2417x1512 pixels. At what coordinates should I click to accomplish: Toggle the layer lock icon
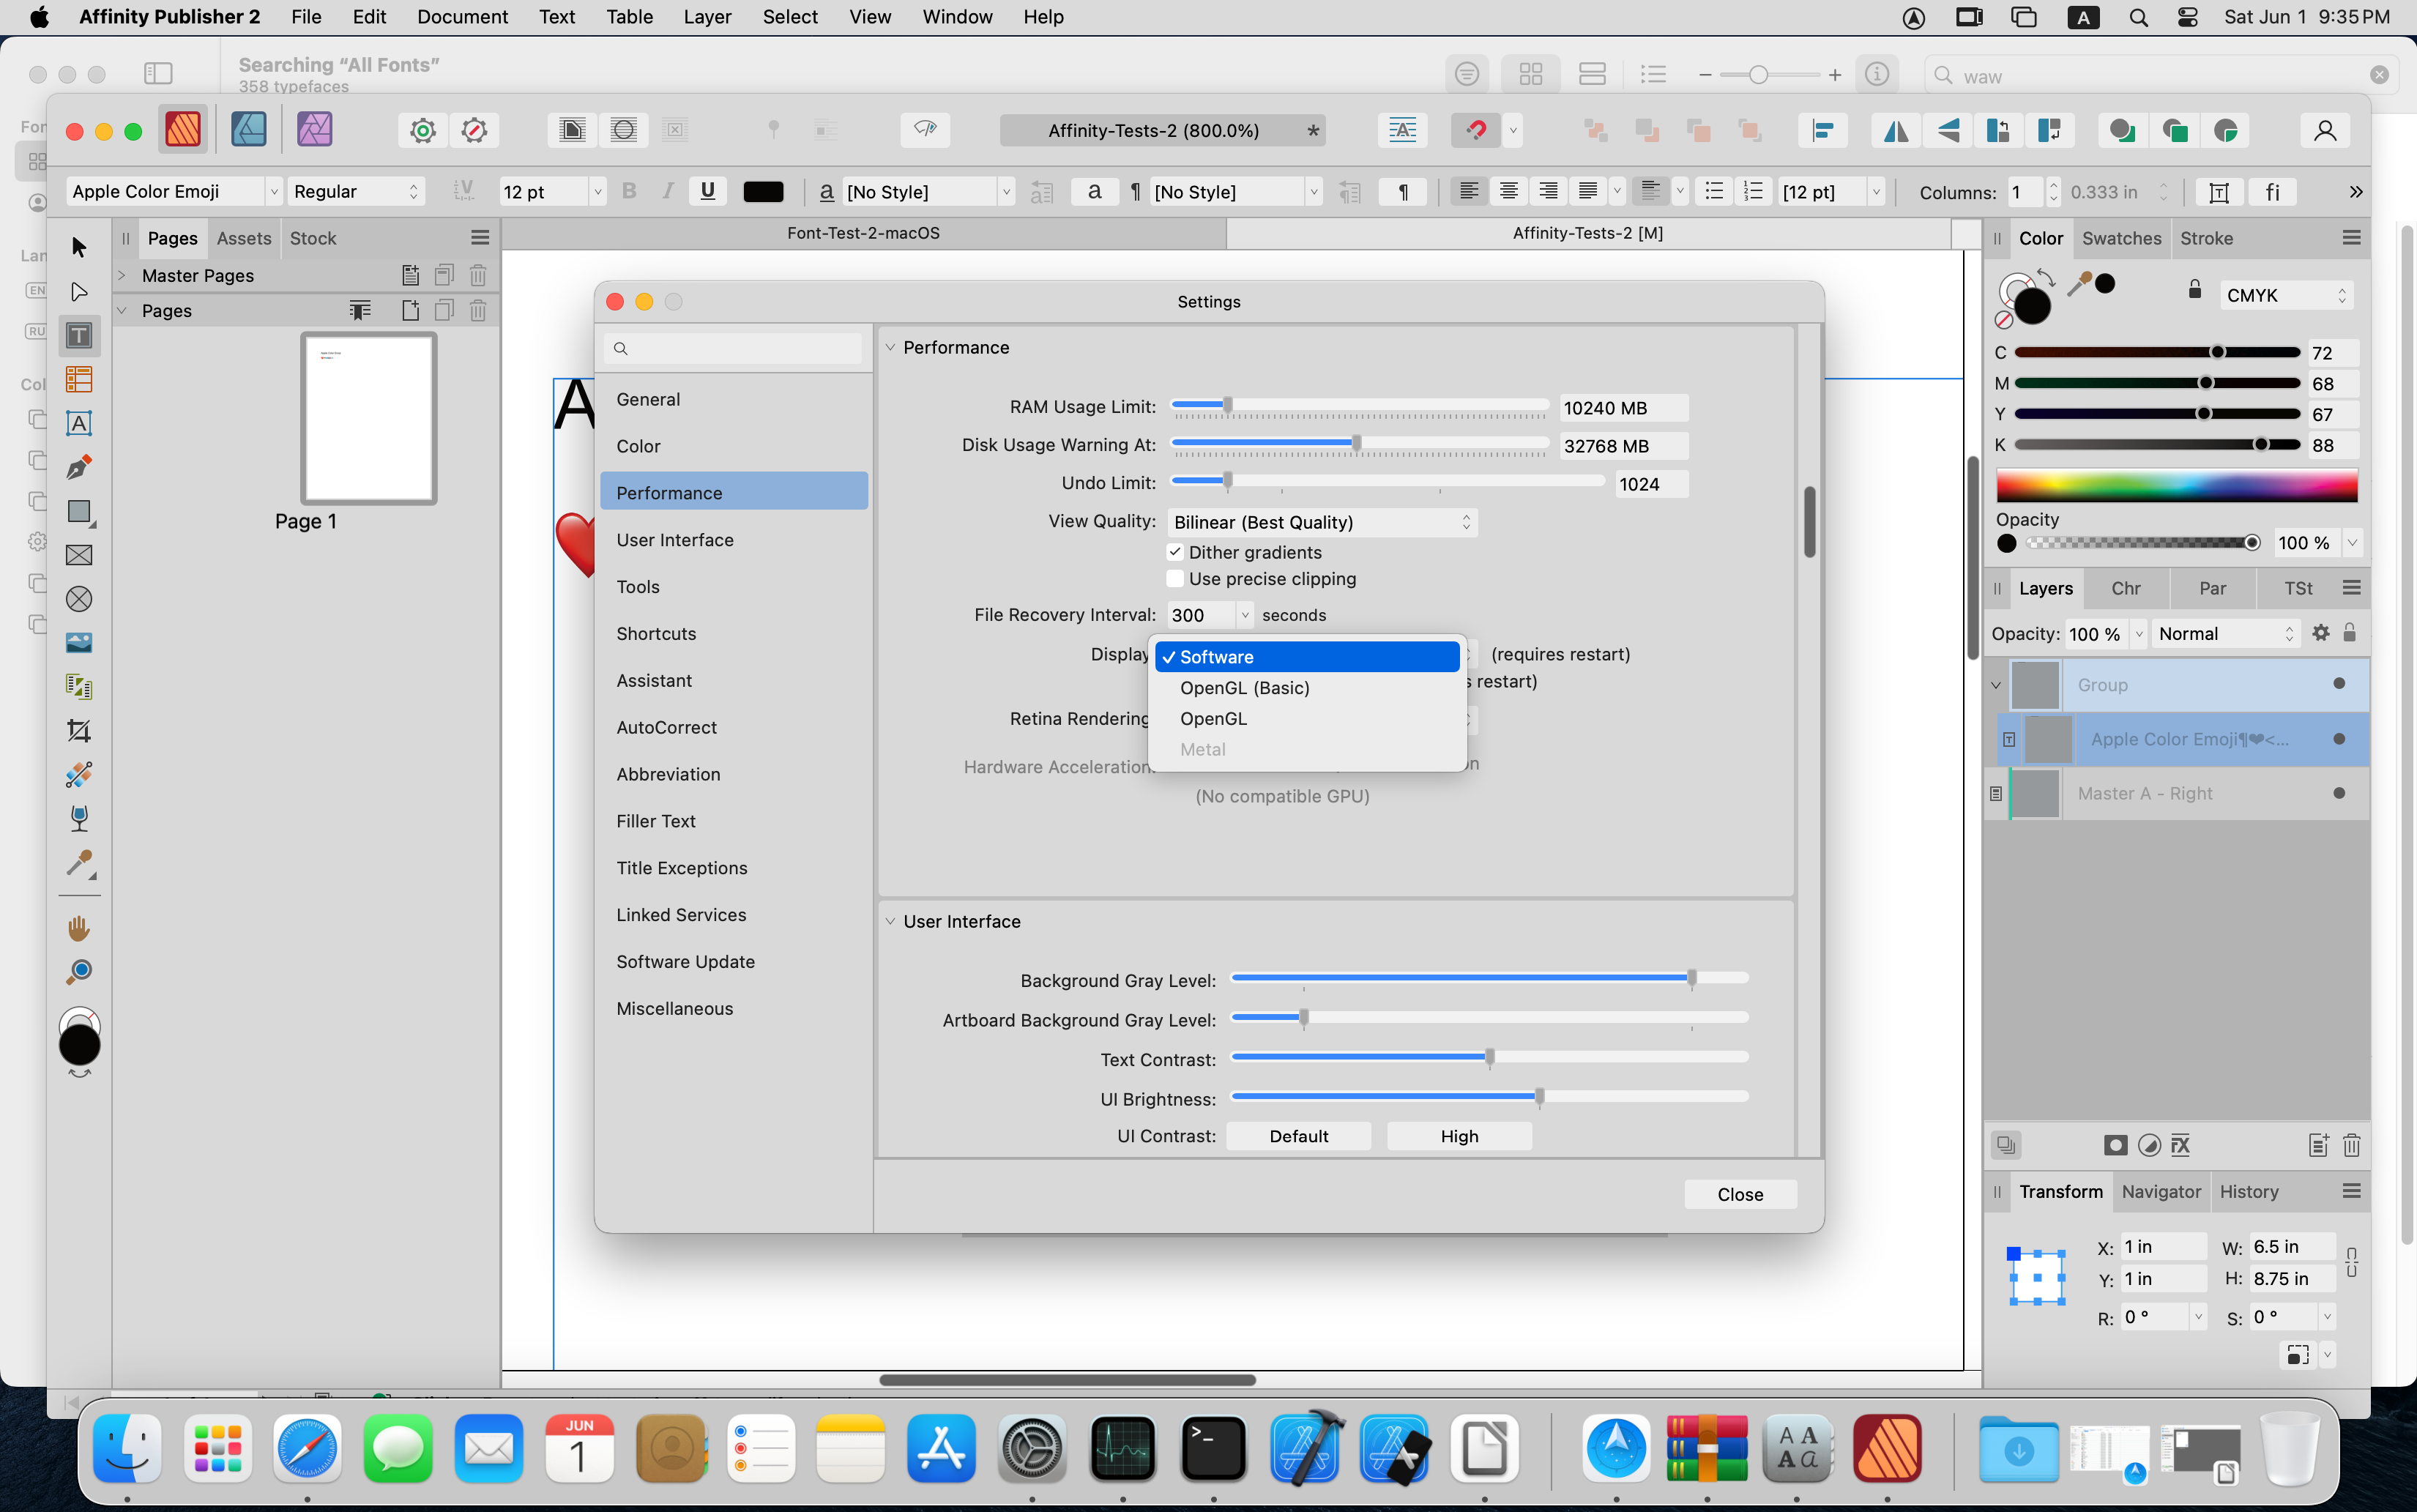(2350, 633)
